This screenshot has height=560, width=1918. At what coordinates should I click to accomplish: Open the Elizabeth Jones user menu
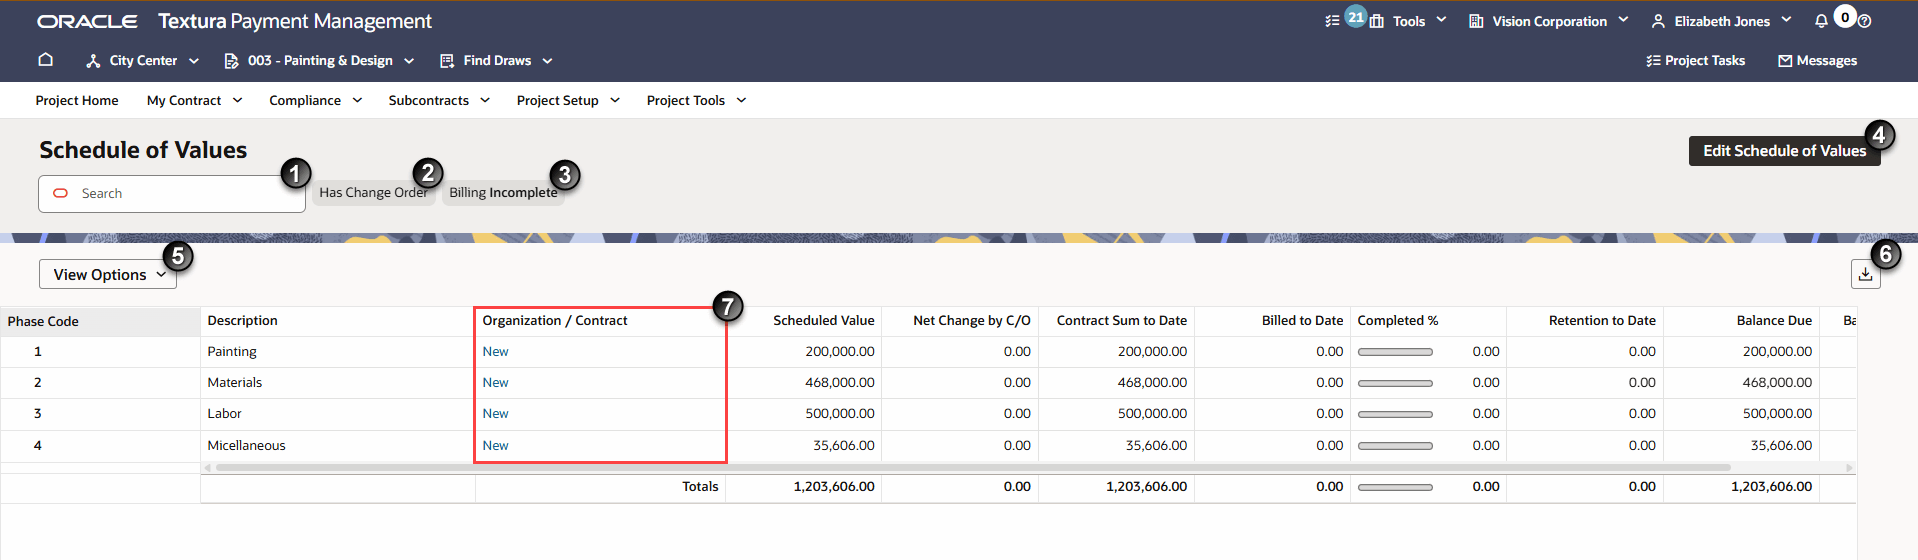(x=1786, y=20)
